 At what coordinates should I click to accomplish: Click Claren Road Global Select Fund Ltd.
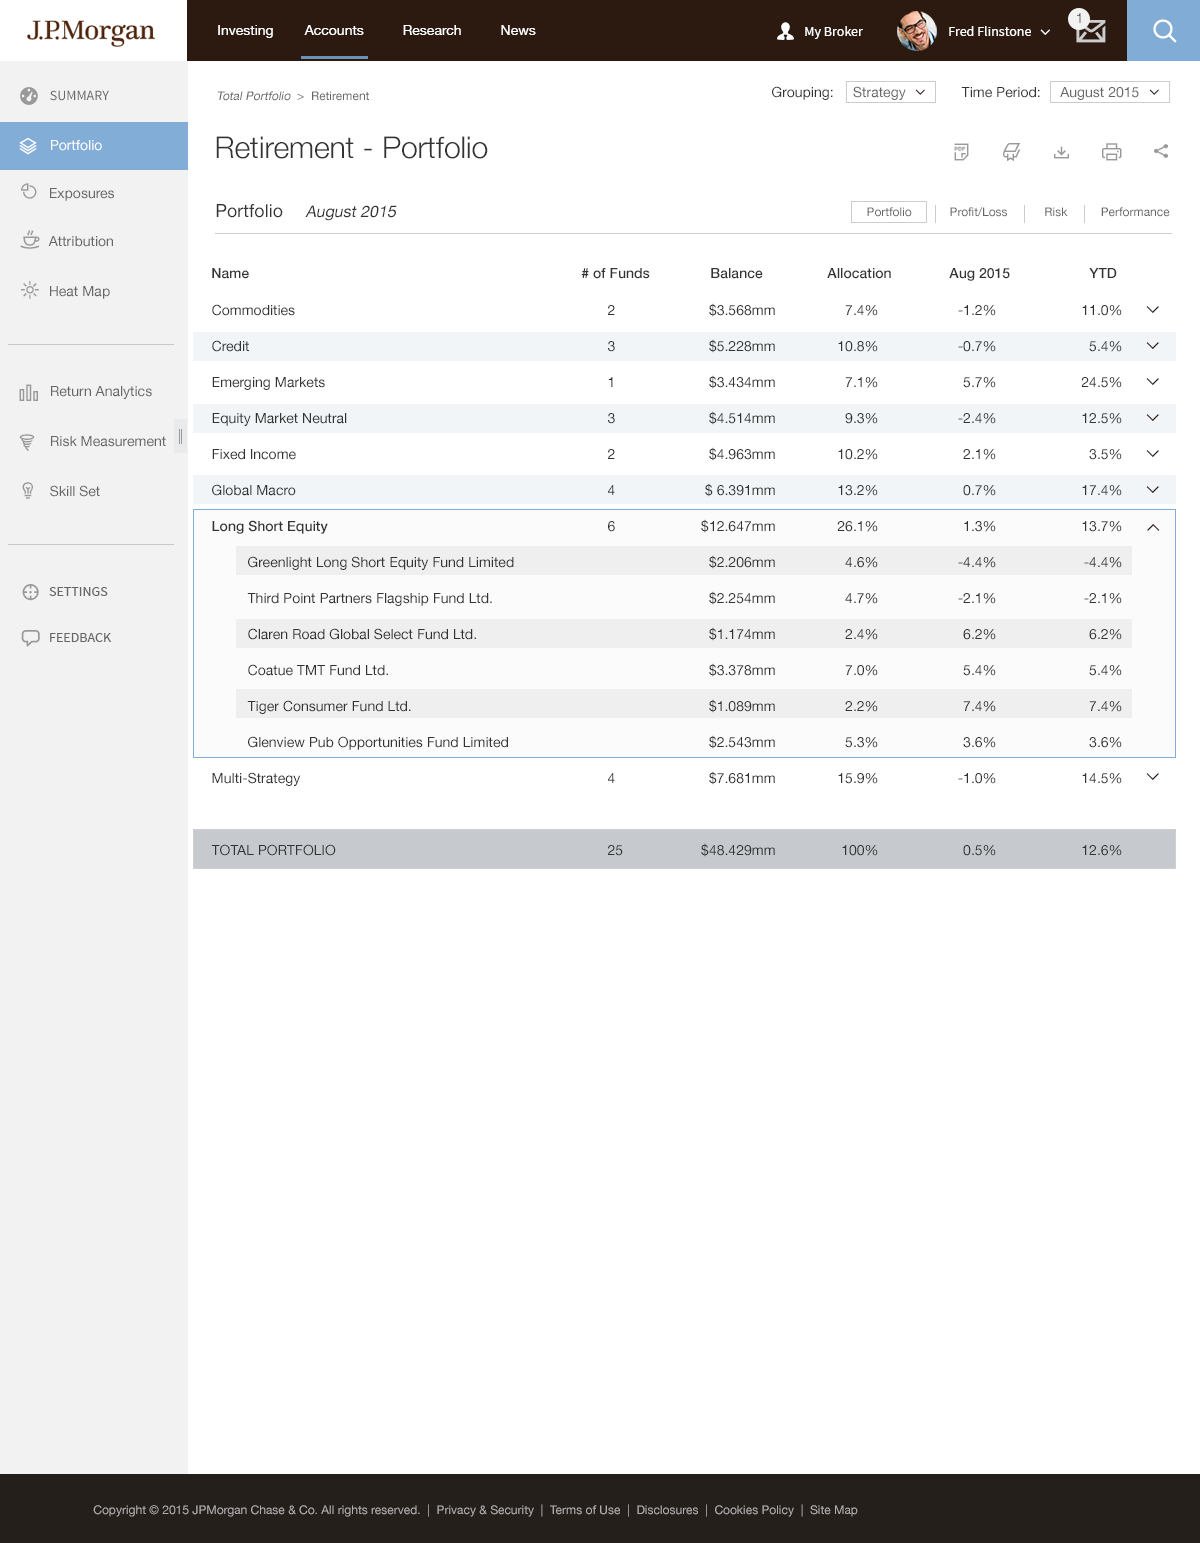pyautogui.click(x=362, y=634)
